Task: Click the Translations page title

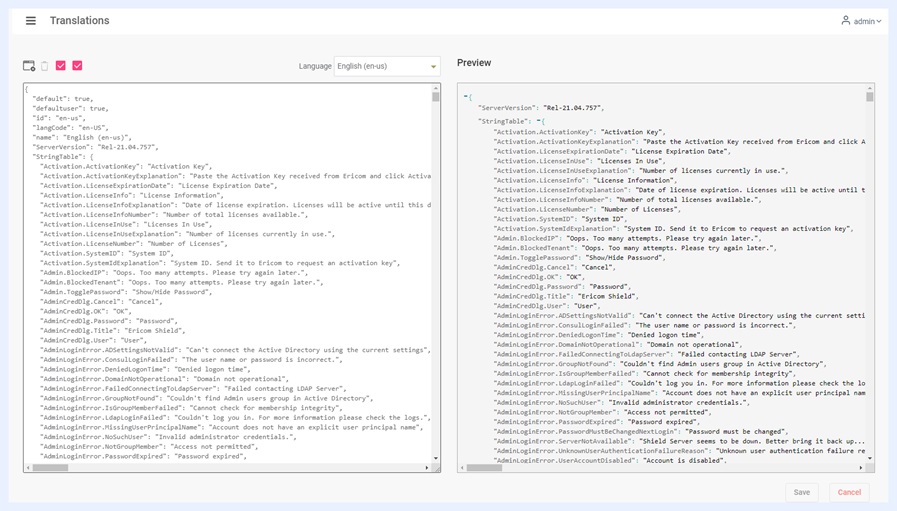Action: click(80, 21)
